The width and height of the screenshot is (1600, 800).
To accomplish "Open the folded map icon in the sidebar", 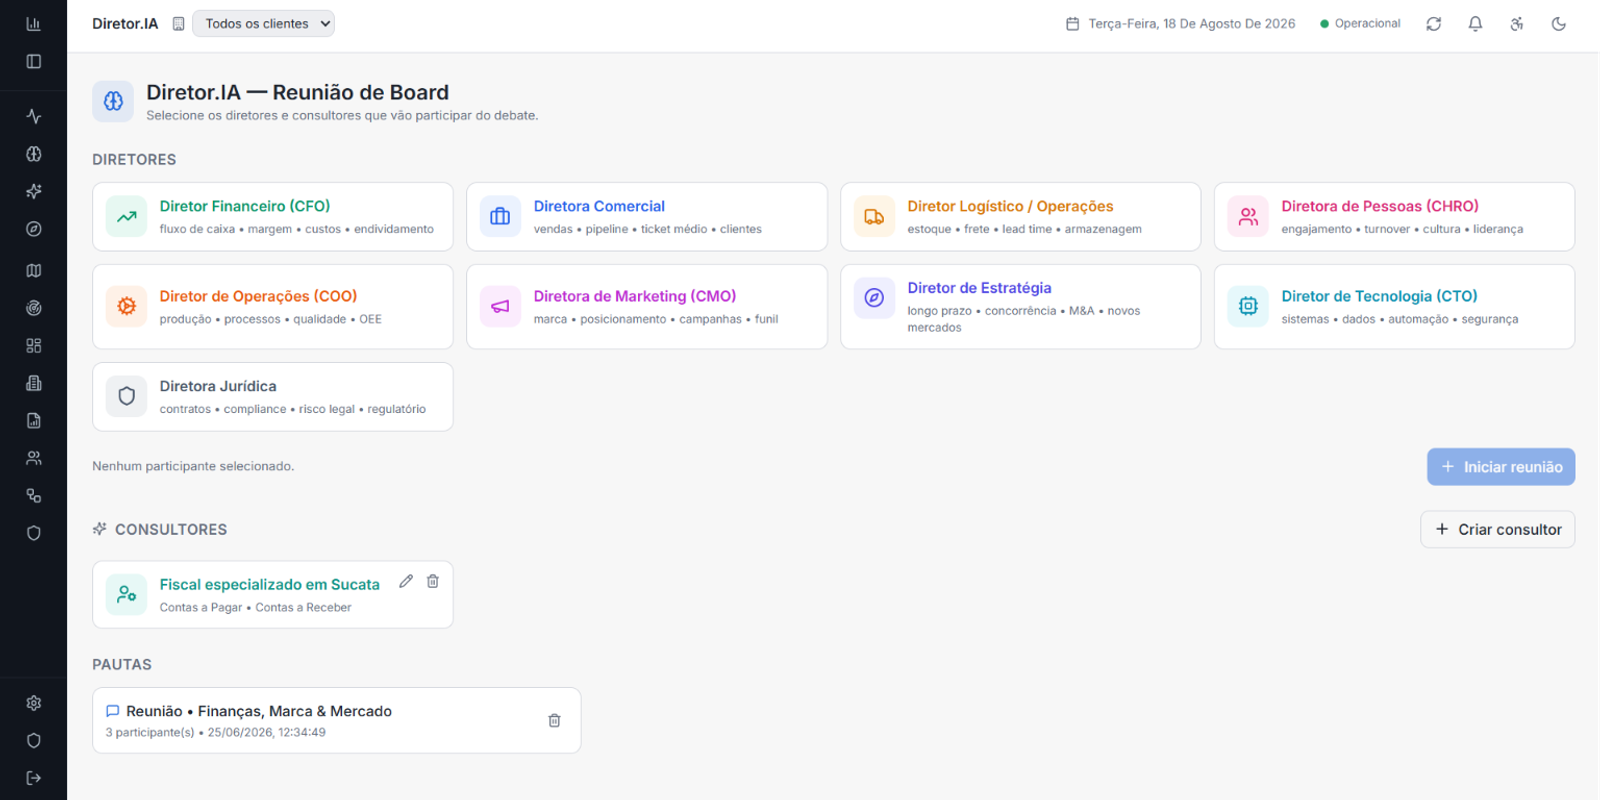I will point(33,270).
